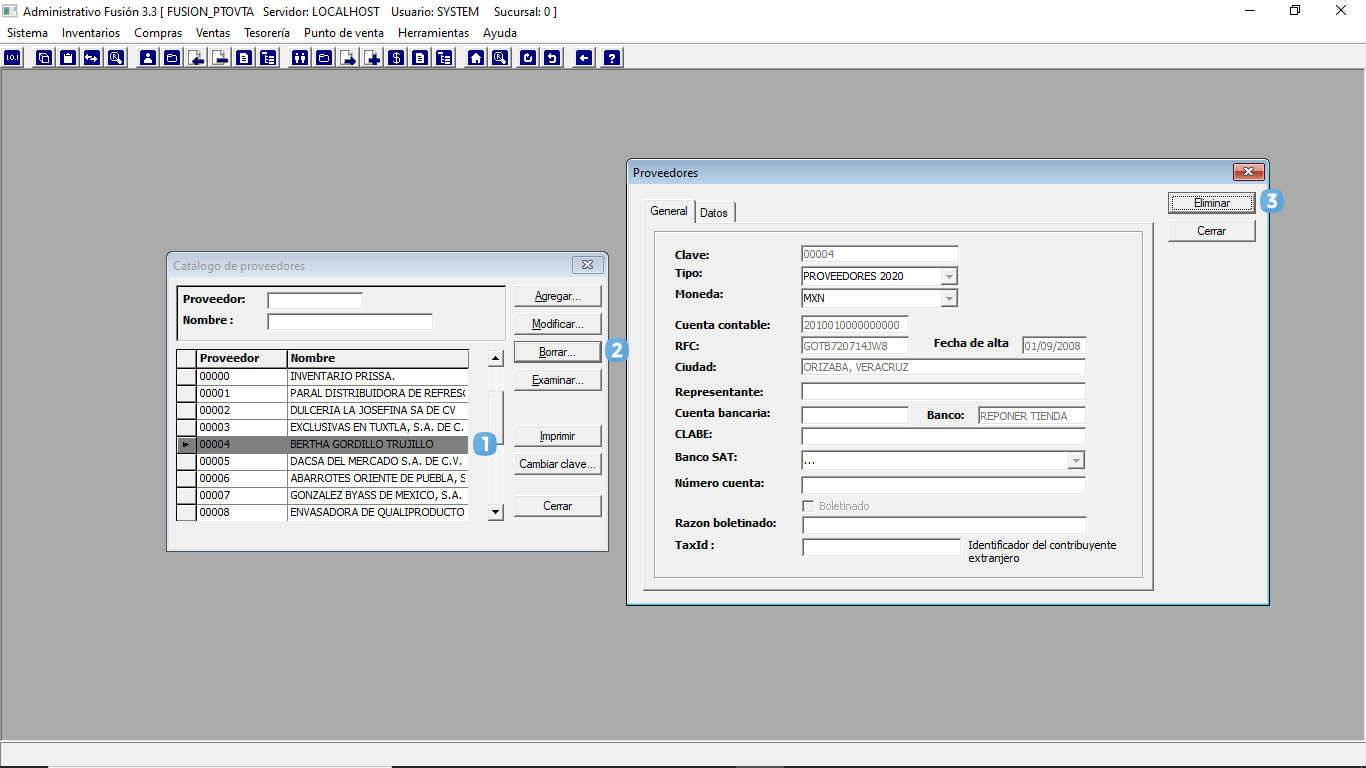Click the folder icon beside the two-people icon

point(323,58)
